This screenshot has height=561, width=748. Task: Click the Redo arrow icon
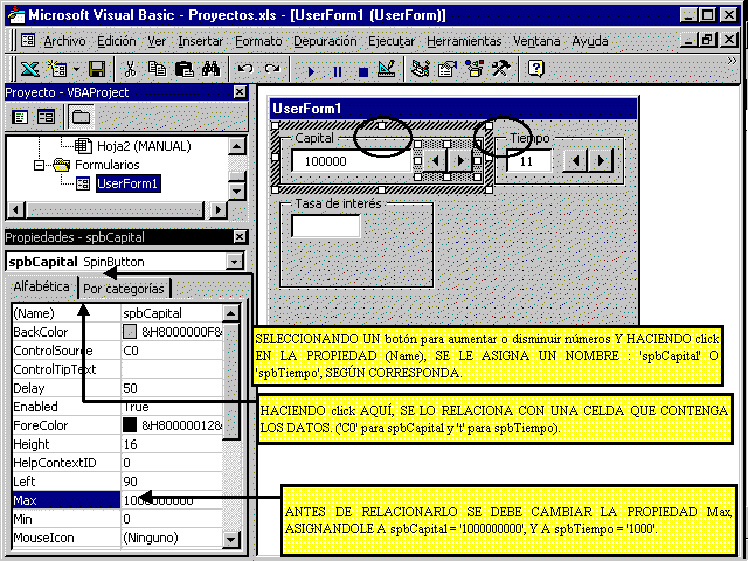tap(272, 69)
